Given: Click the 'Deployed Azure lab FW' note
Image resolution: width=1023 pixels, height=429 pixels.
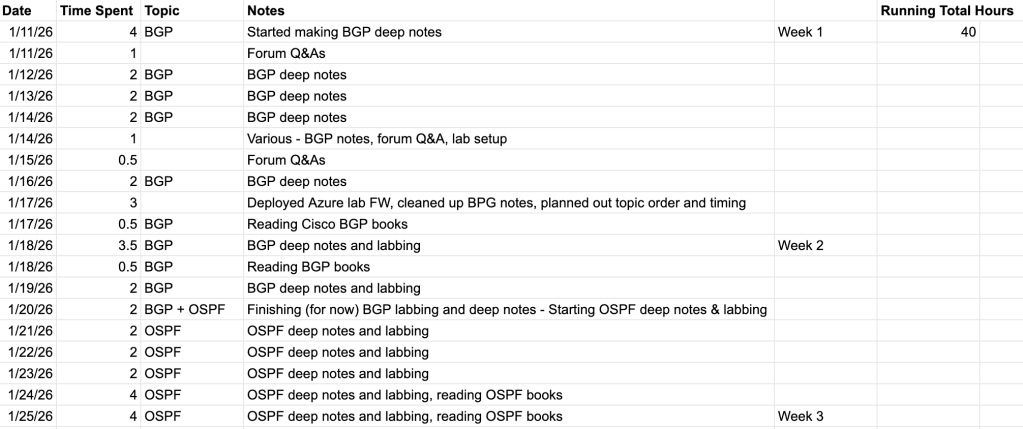Looking at the screenshot, I should coord(496,203).
